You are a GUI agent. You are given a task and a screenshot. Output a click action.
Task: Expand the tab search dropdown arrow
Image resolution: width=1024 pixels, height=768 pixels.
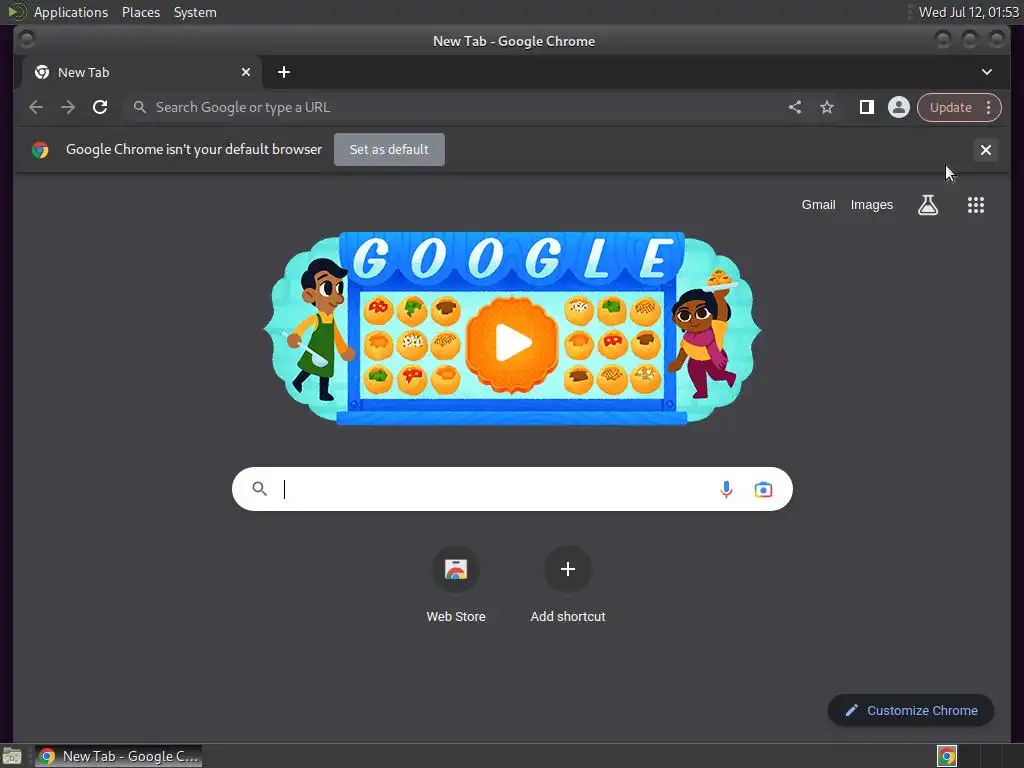click(x=987, y=72)
